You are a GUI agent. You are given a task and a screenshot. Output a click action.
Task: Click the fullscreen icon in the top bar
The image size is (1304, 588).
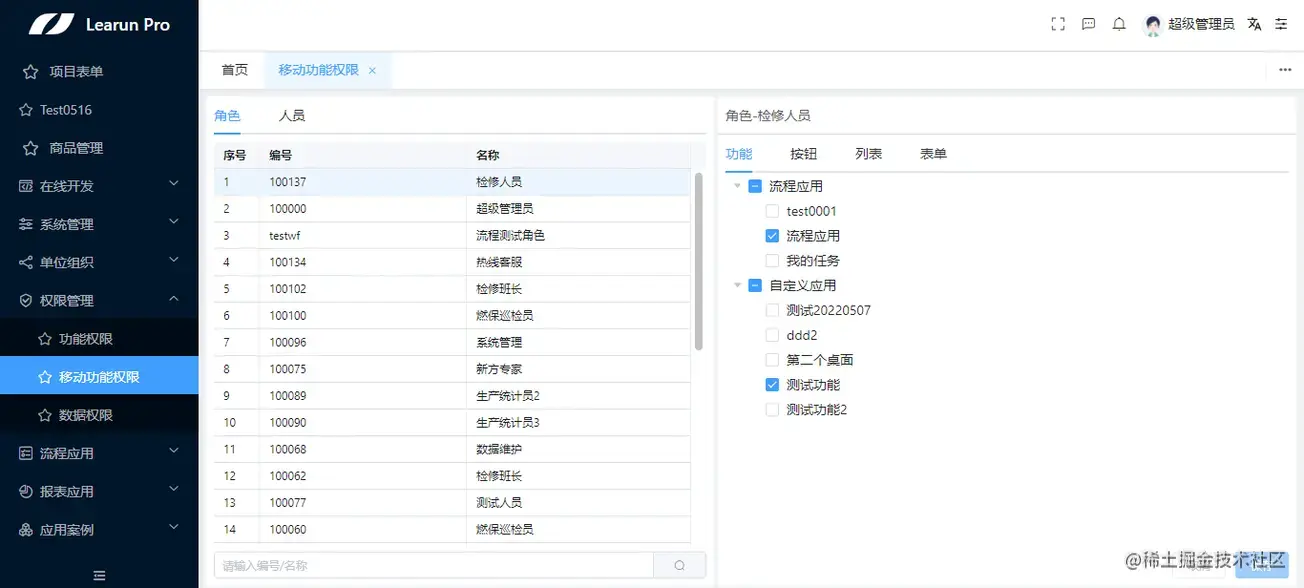1057,23
